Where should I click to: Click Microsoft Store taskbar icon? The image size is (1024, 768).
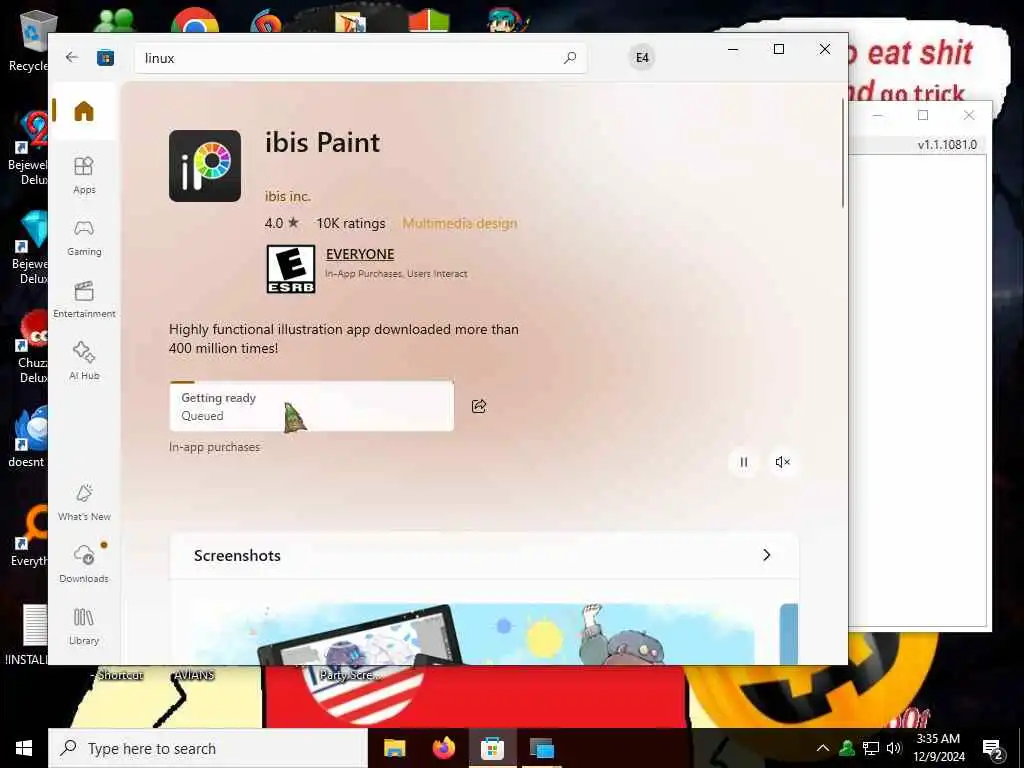(x=492, y=748)
